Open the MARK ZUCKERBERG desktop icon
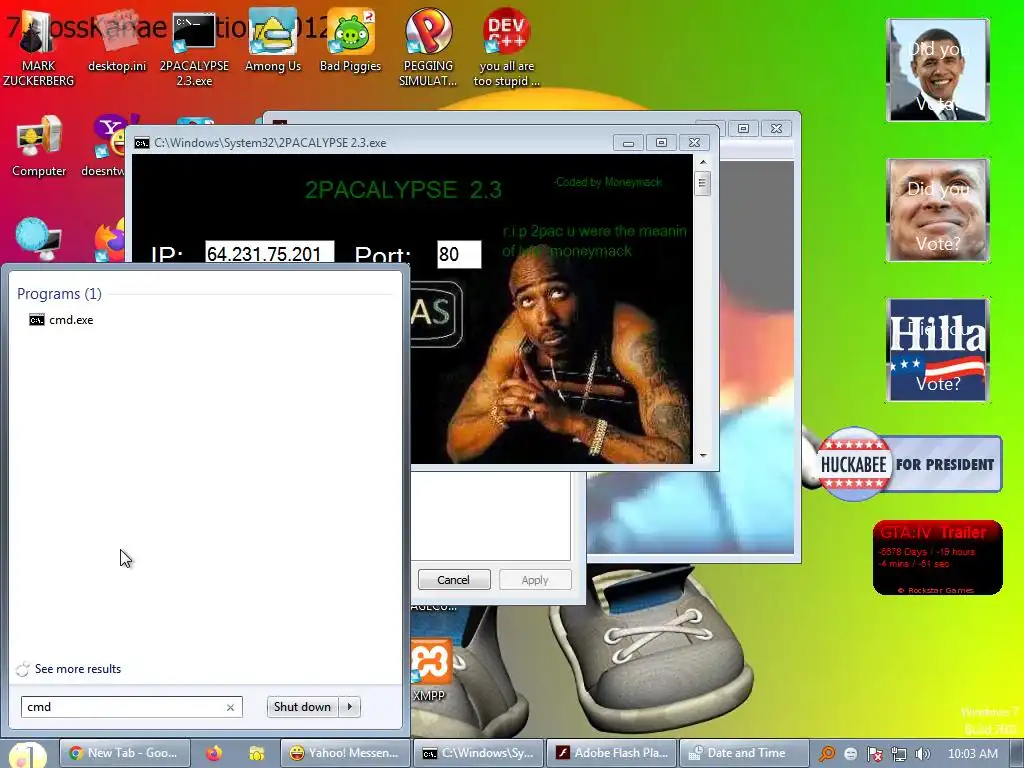This screenshot has width=1024, height=768. (38, 49)
